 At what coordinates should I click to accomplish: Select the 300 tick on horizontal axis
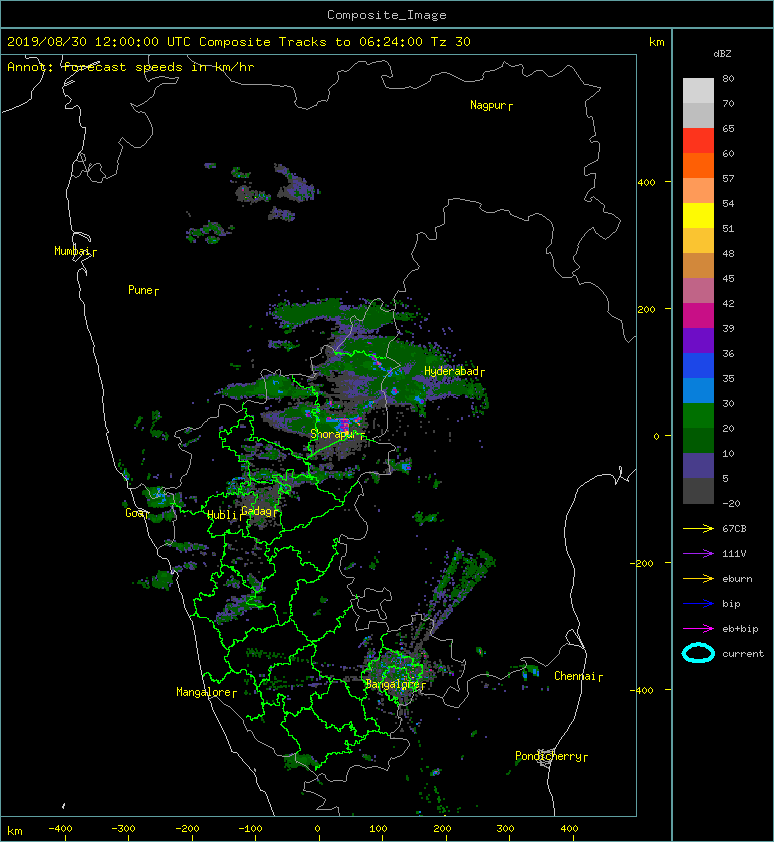pos(505,829)
